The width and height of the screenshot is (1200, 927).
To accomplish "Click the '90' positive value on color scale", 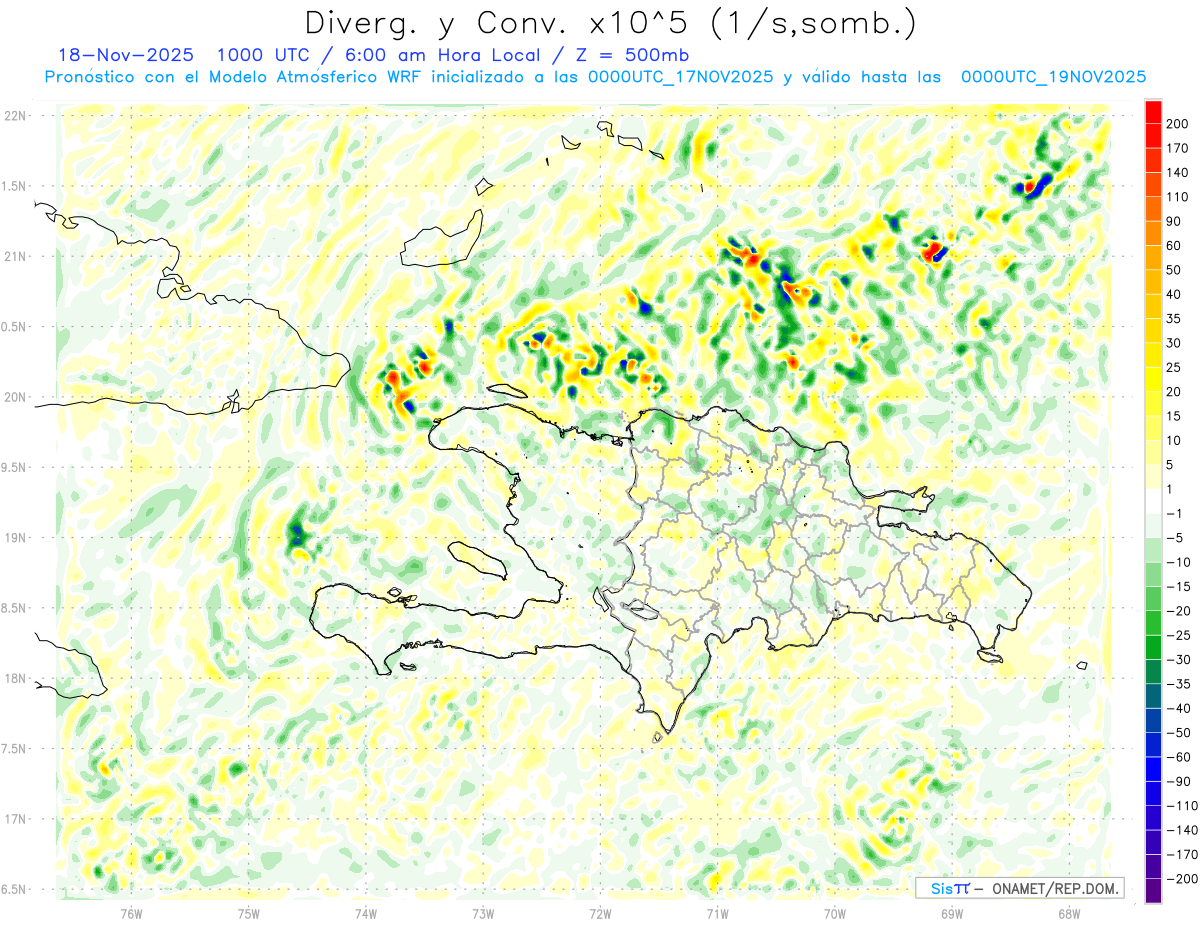I will click(x=1174, y=221).
